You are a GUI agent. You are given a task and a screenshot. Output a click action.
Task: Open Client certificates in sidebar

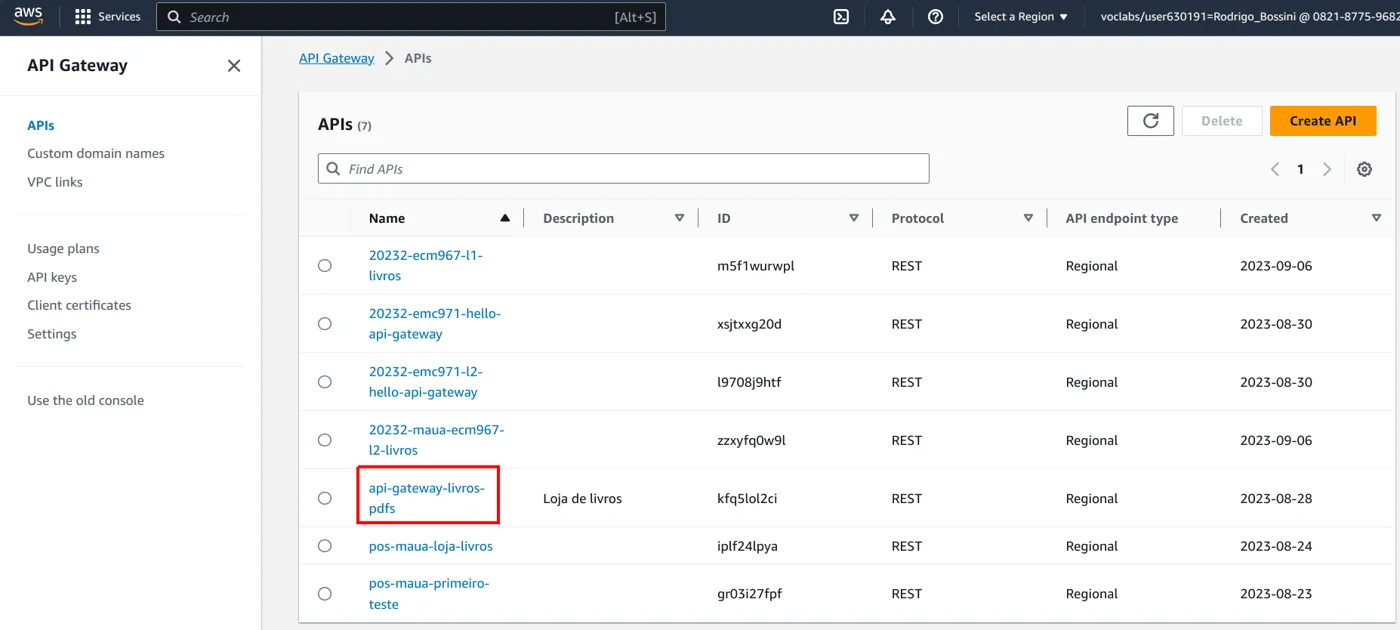point(79,306)
